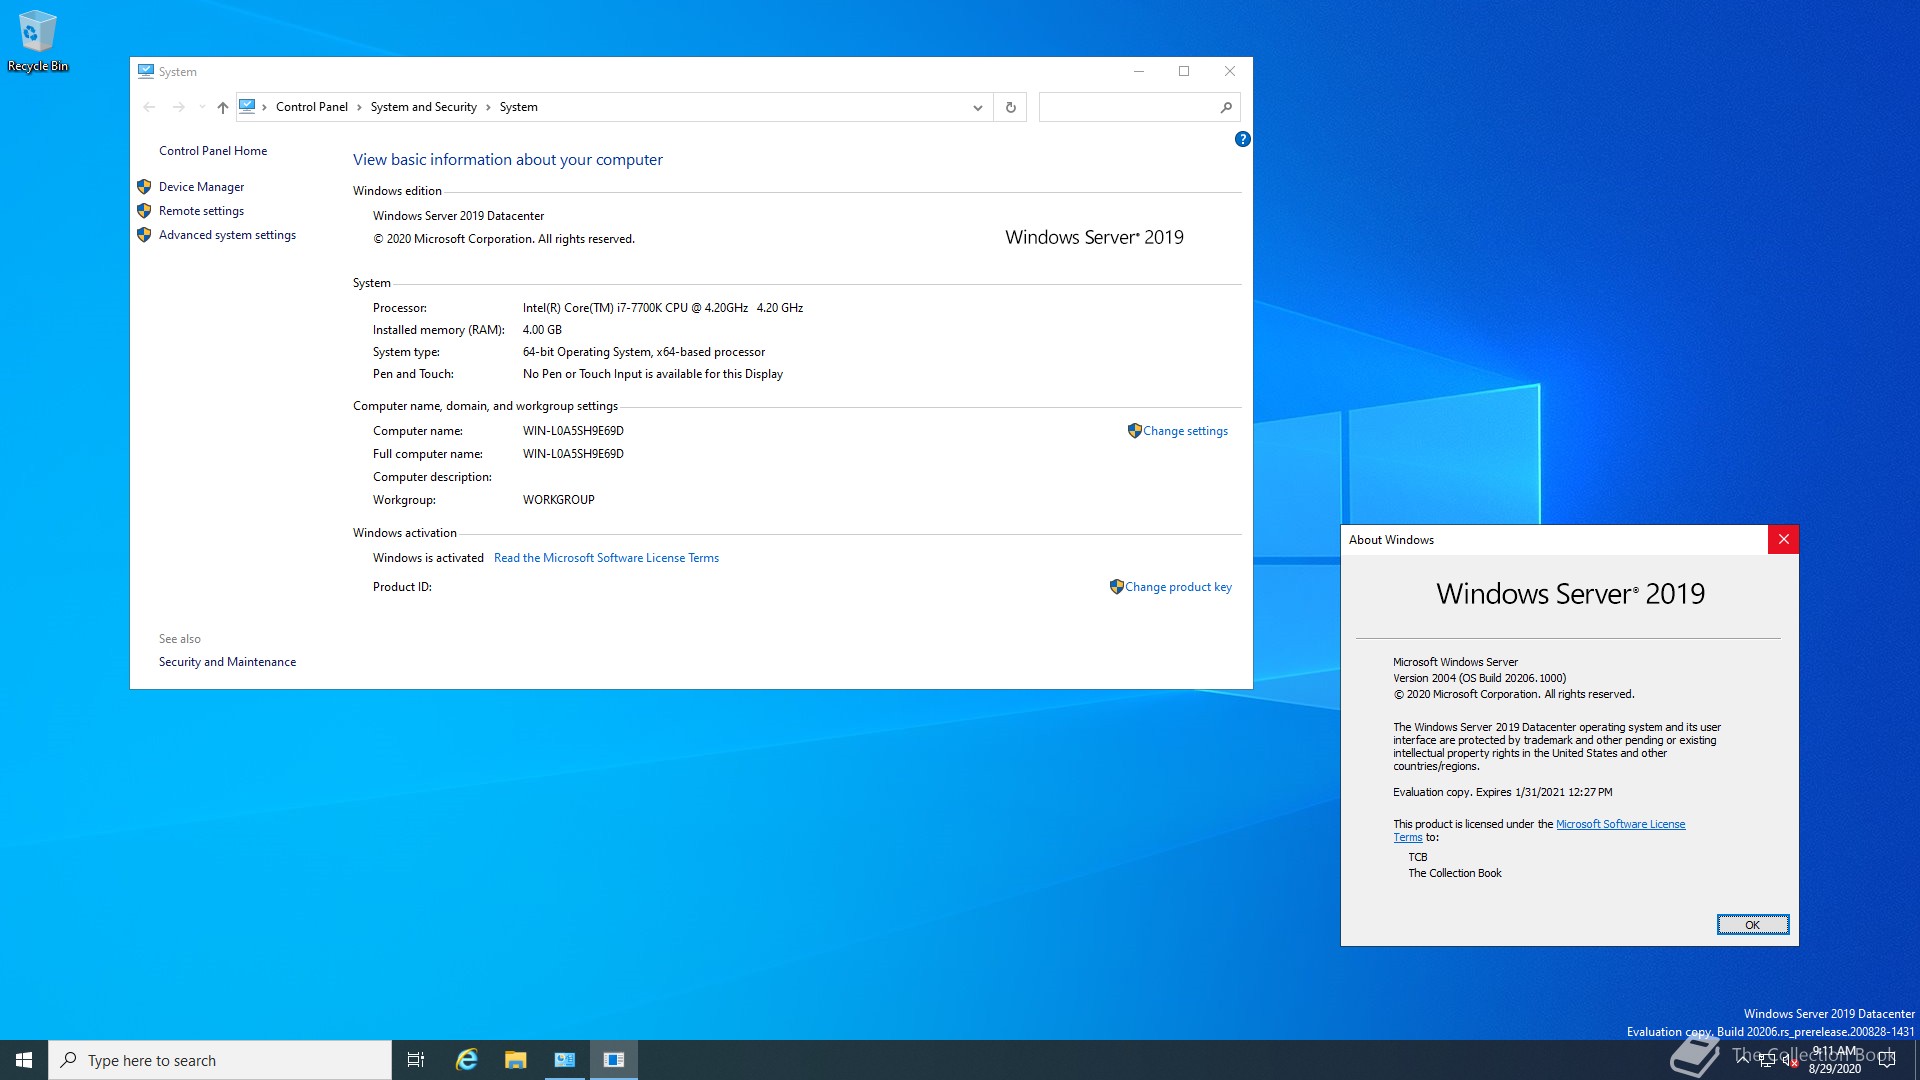
Task: Open Advanced system settings link
Action: [x=227, y=235]
